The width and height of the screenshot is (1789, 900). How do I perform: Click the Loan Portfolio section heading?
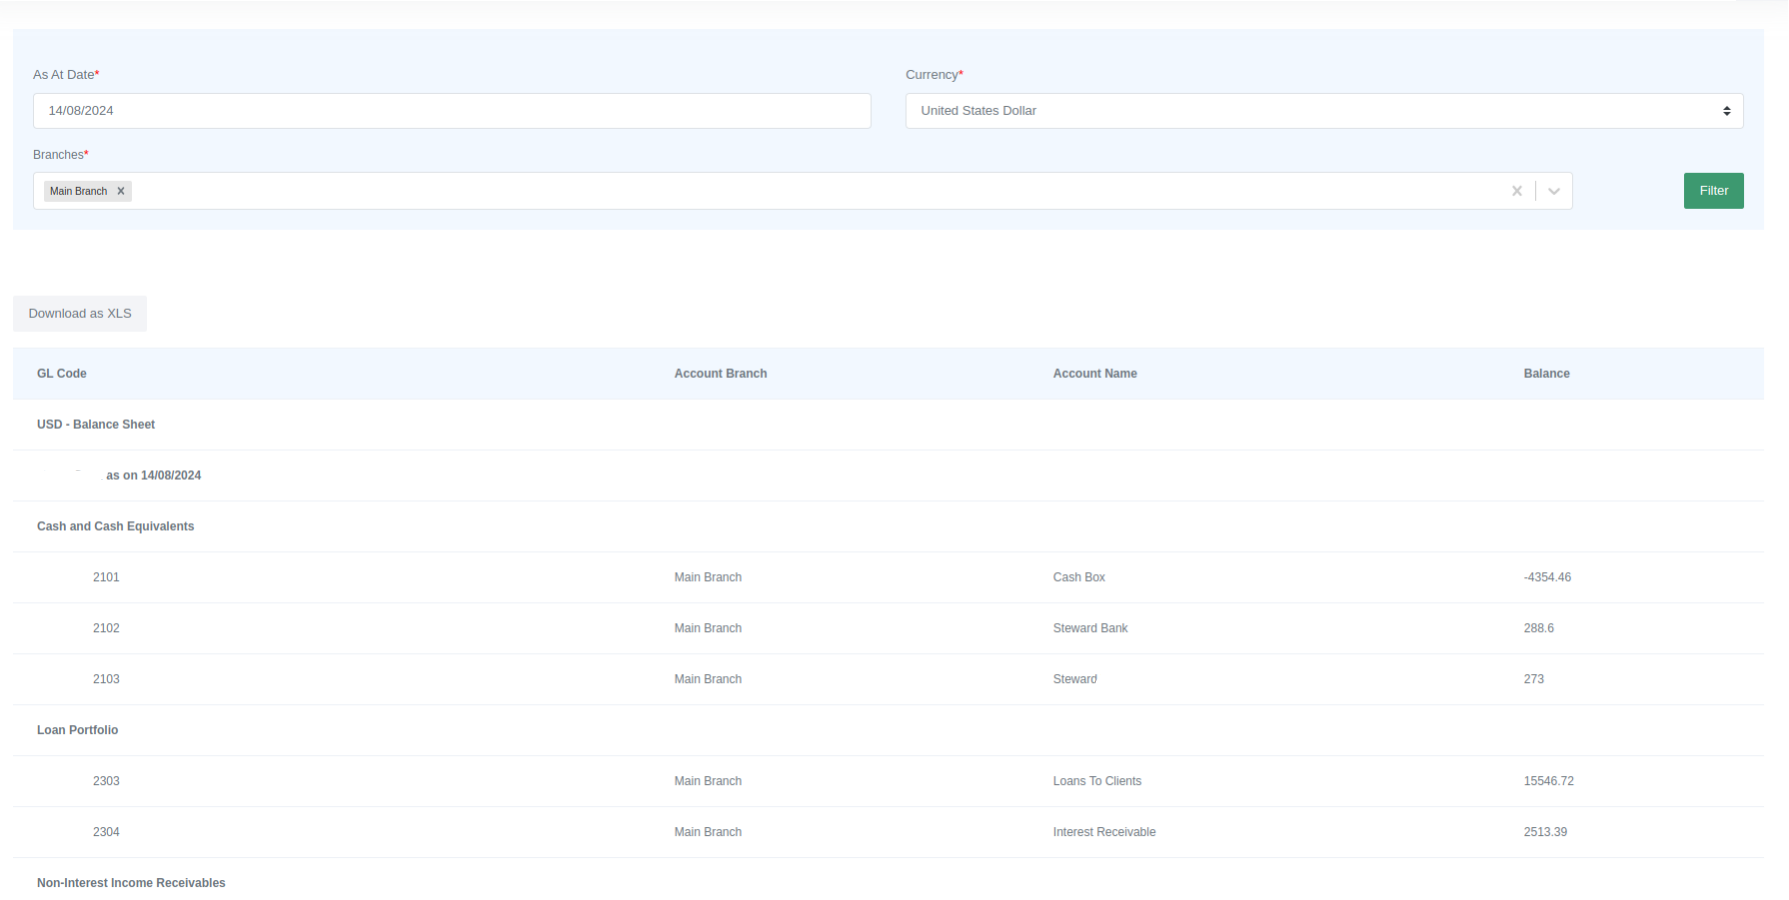click(x=78, y=731)
